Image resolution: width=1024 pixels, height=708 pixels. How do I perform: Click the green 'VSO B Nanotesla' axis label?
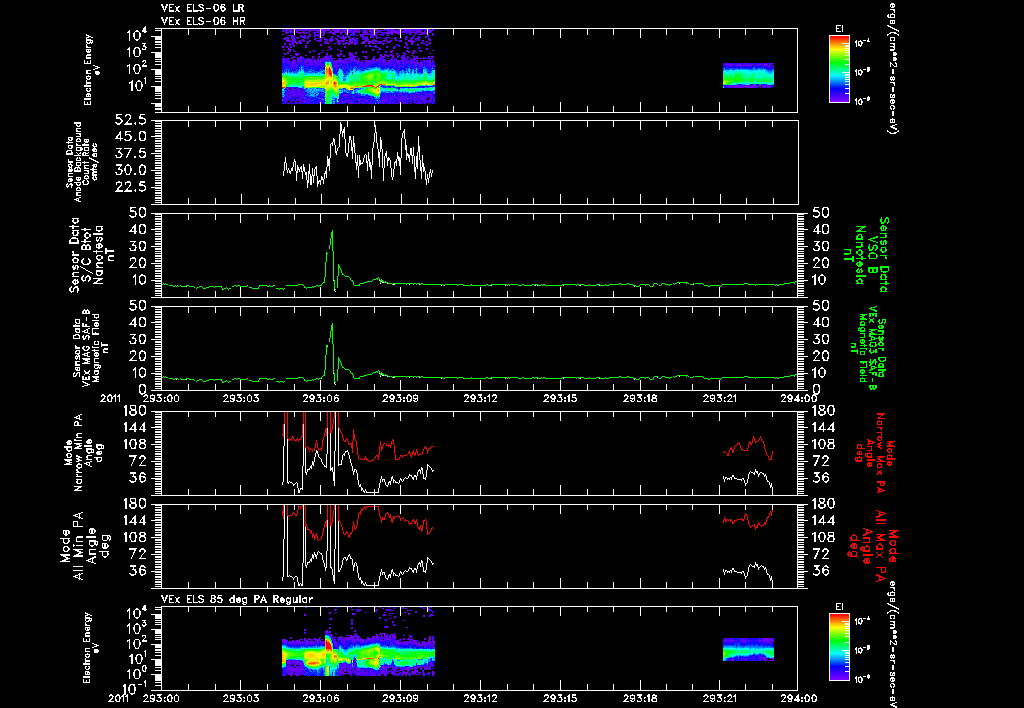click(x=867, y=255)
